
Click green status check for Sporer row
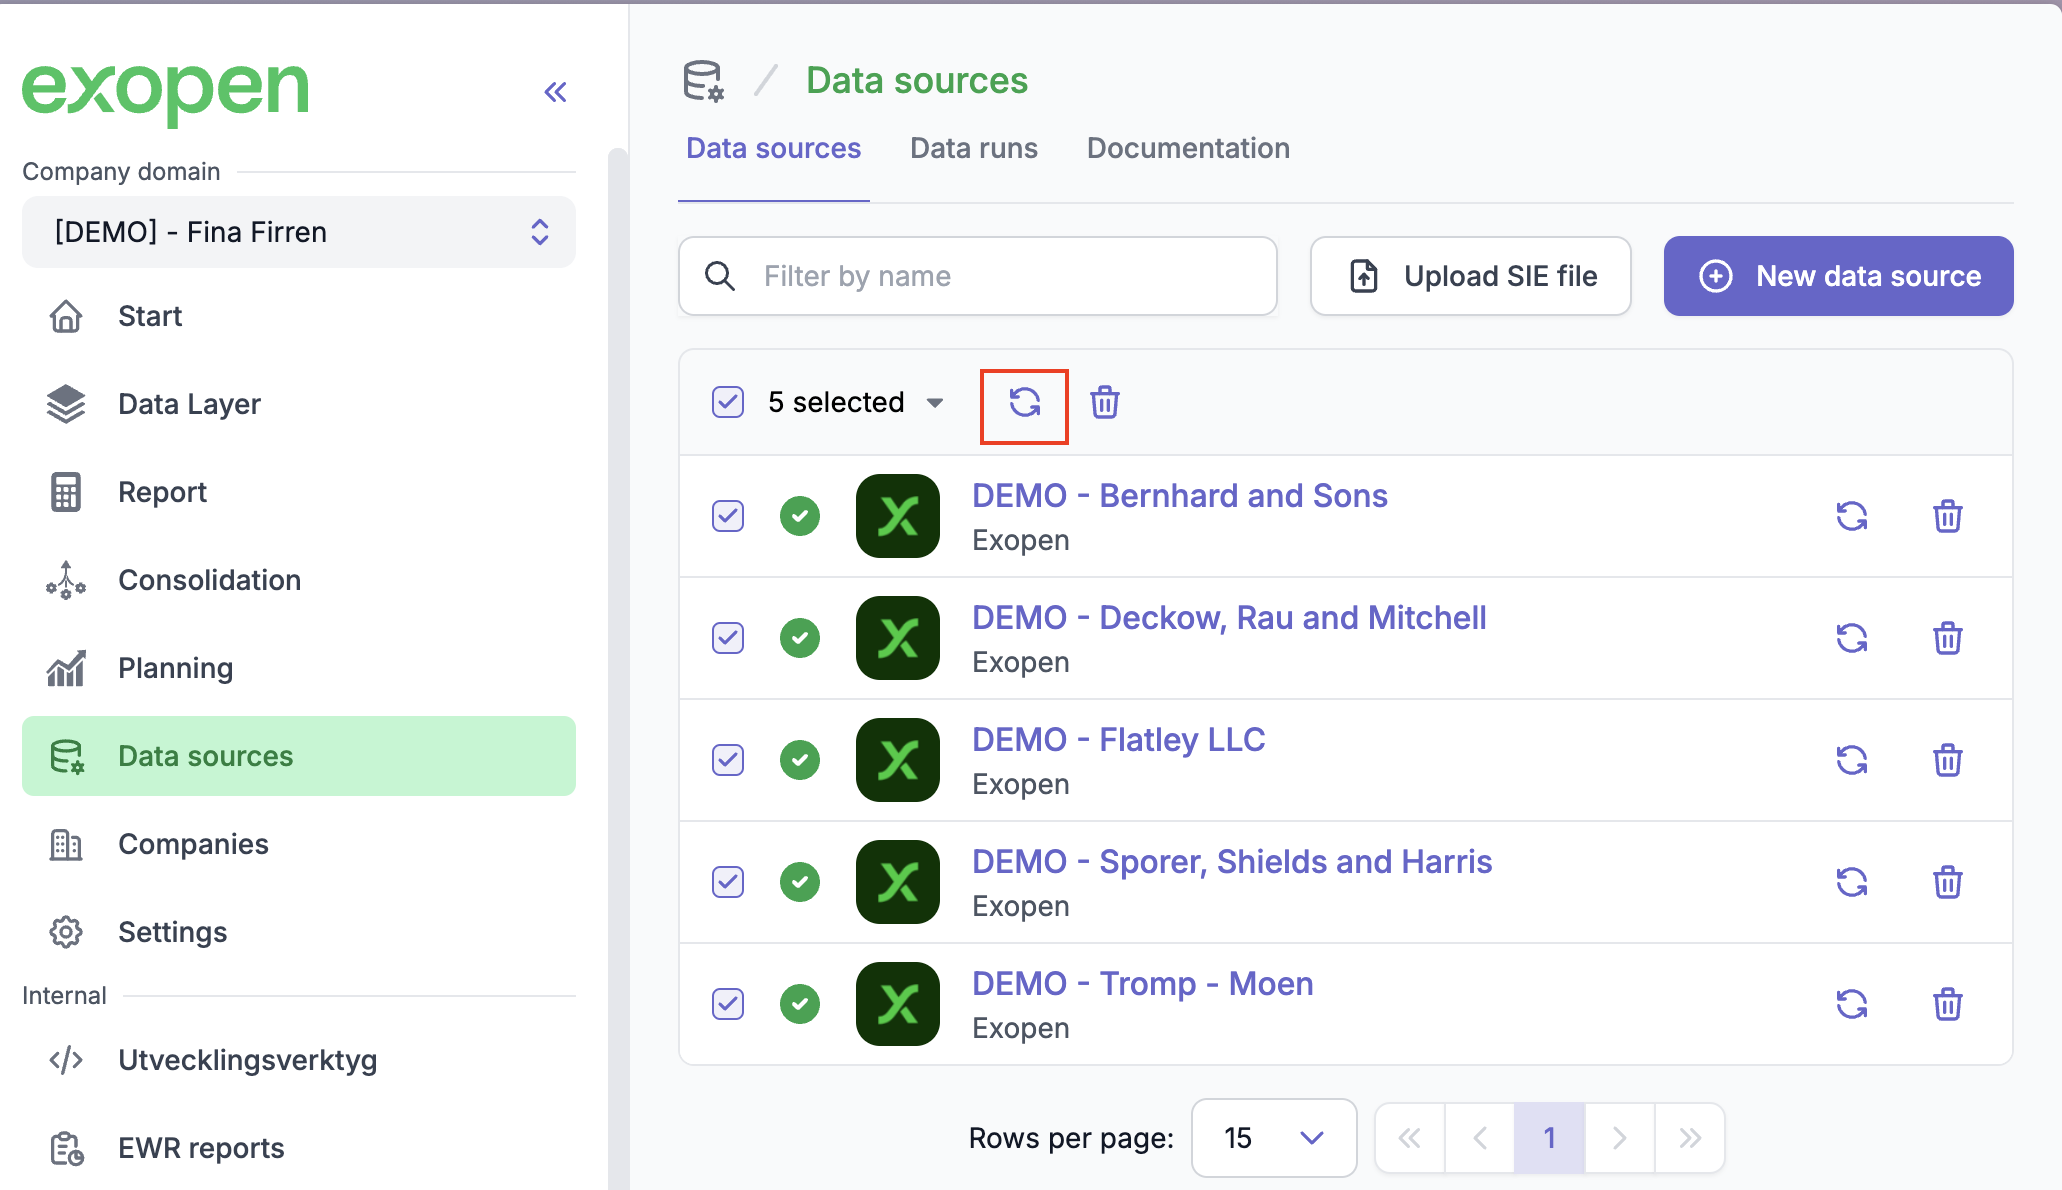[800, 882]
